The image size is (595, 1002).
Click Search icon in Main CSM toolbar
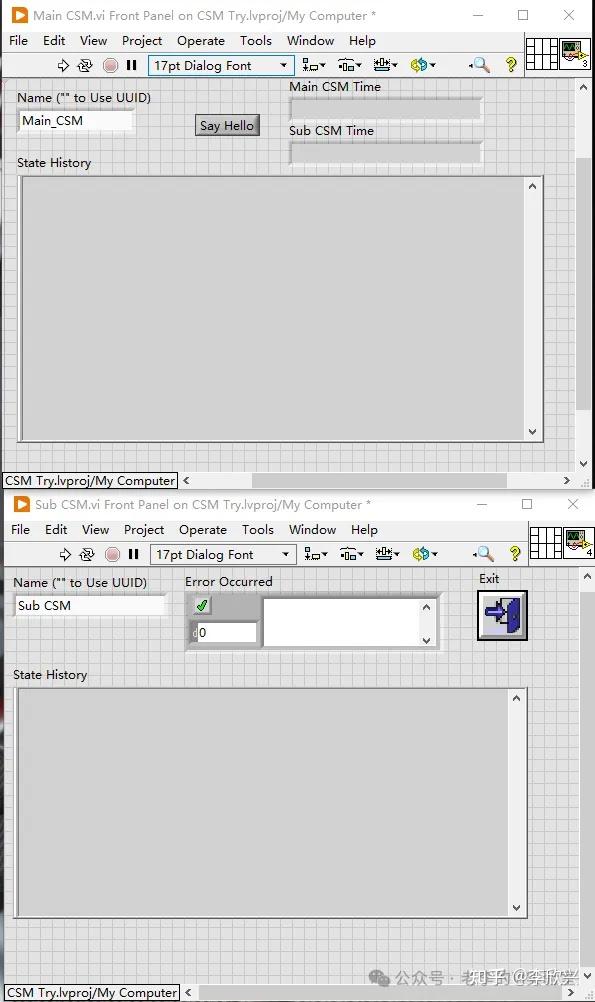click(x=479, y=65)
